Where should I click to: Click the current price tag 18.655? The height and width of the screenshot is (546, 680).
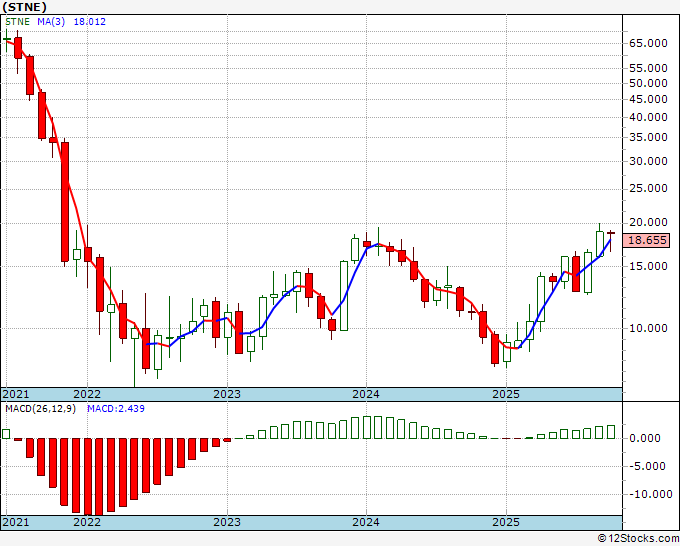[647, 240]
